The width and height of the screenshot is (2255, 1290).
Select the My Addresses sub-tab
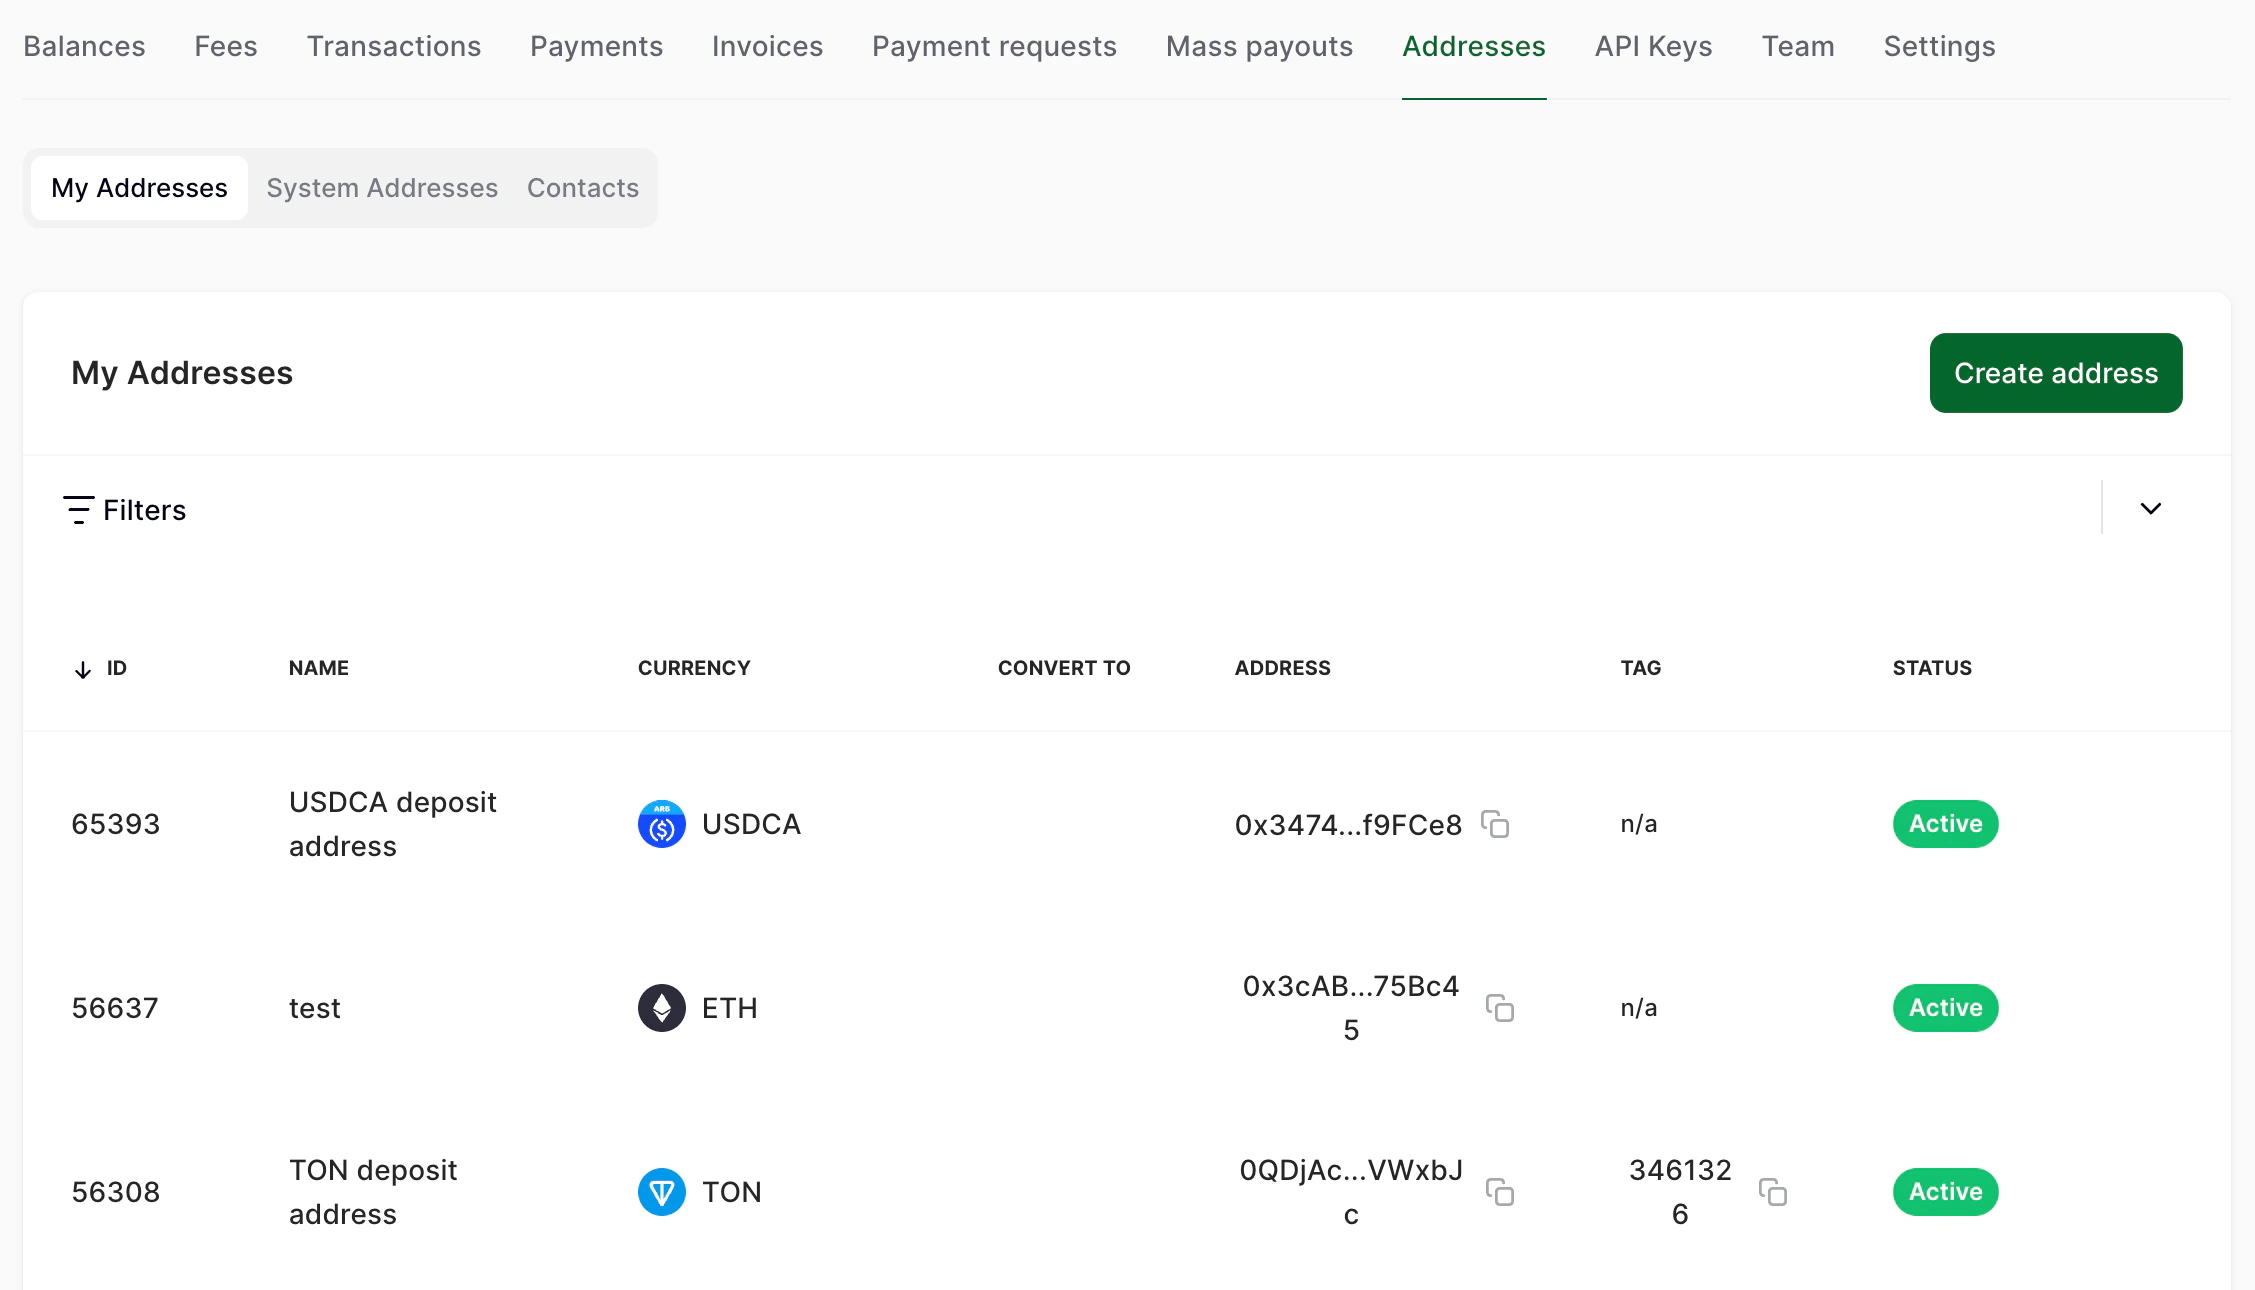coord(139,188)
